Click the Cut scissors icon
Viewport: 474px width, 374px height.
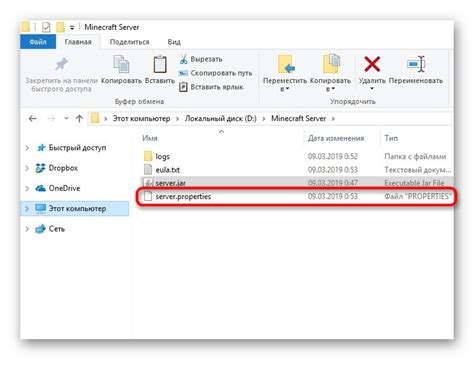coord(183,59)
